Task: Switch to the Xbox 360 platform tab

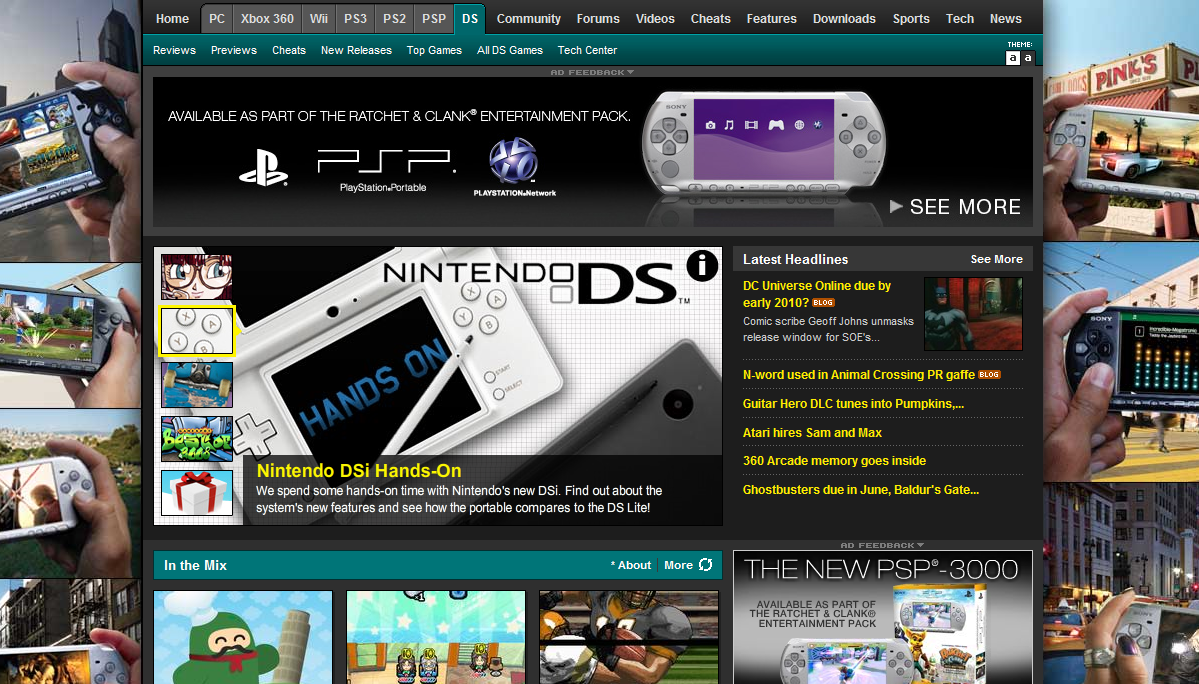Action: [x=267, y=18]
